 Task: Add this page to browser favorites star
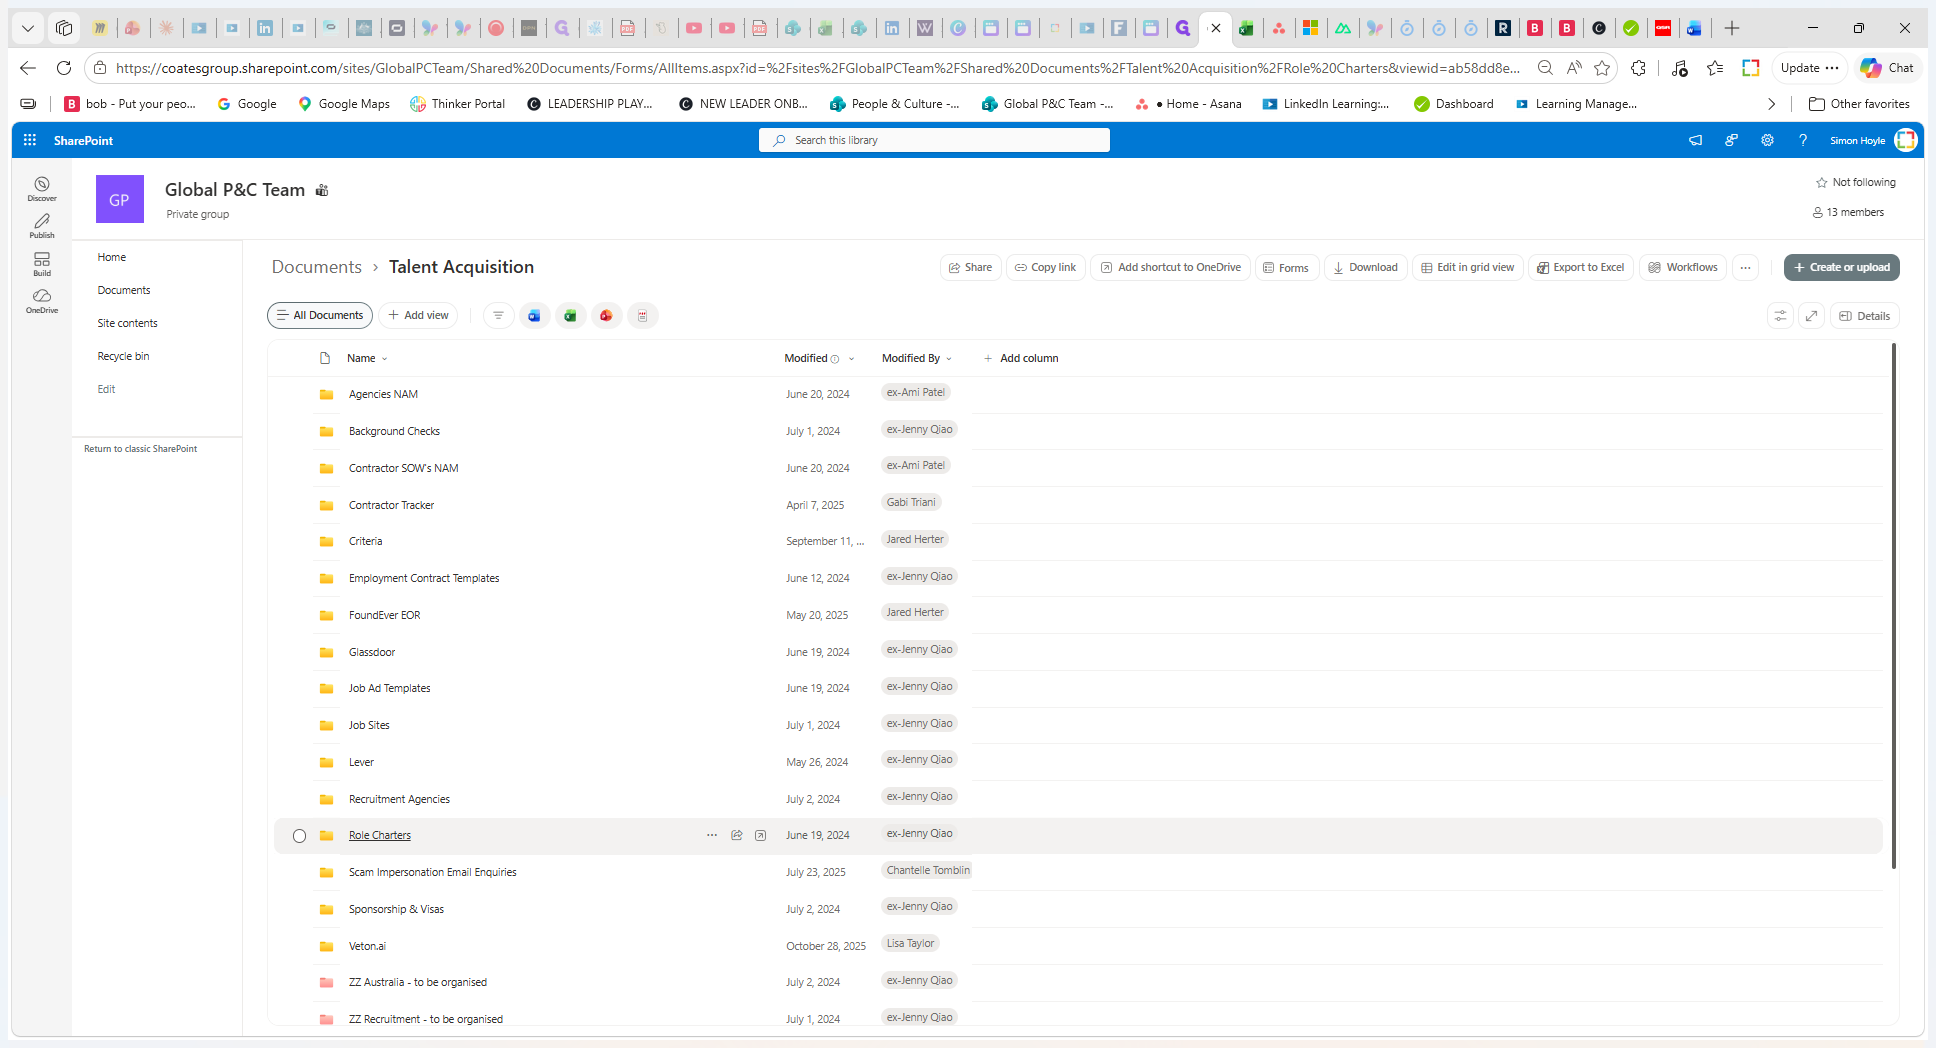1602,68
